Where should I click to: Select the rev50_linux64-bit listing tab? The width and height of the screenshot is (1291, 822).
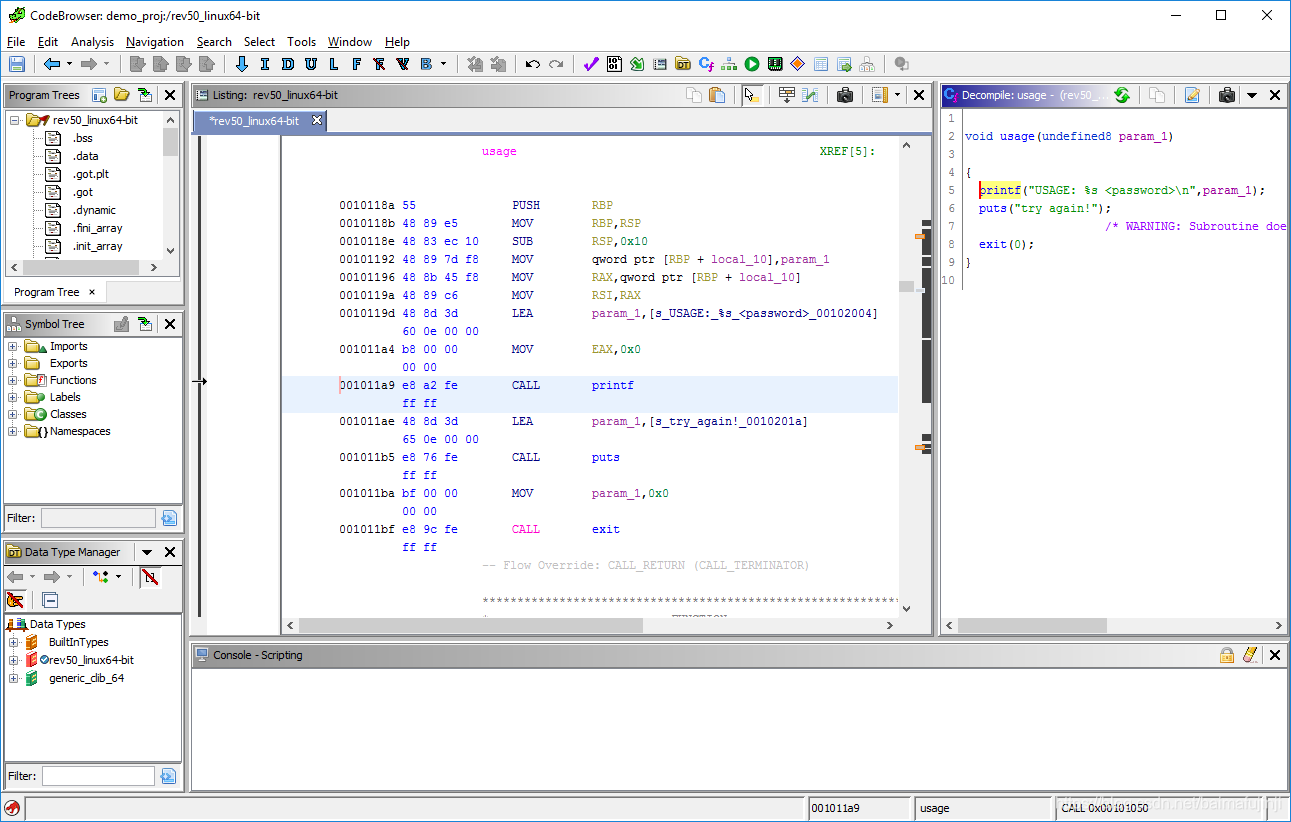pyautogui.click(x=254, y=121)
